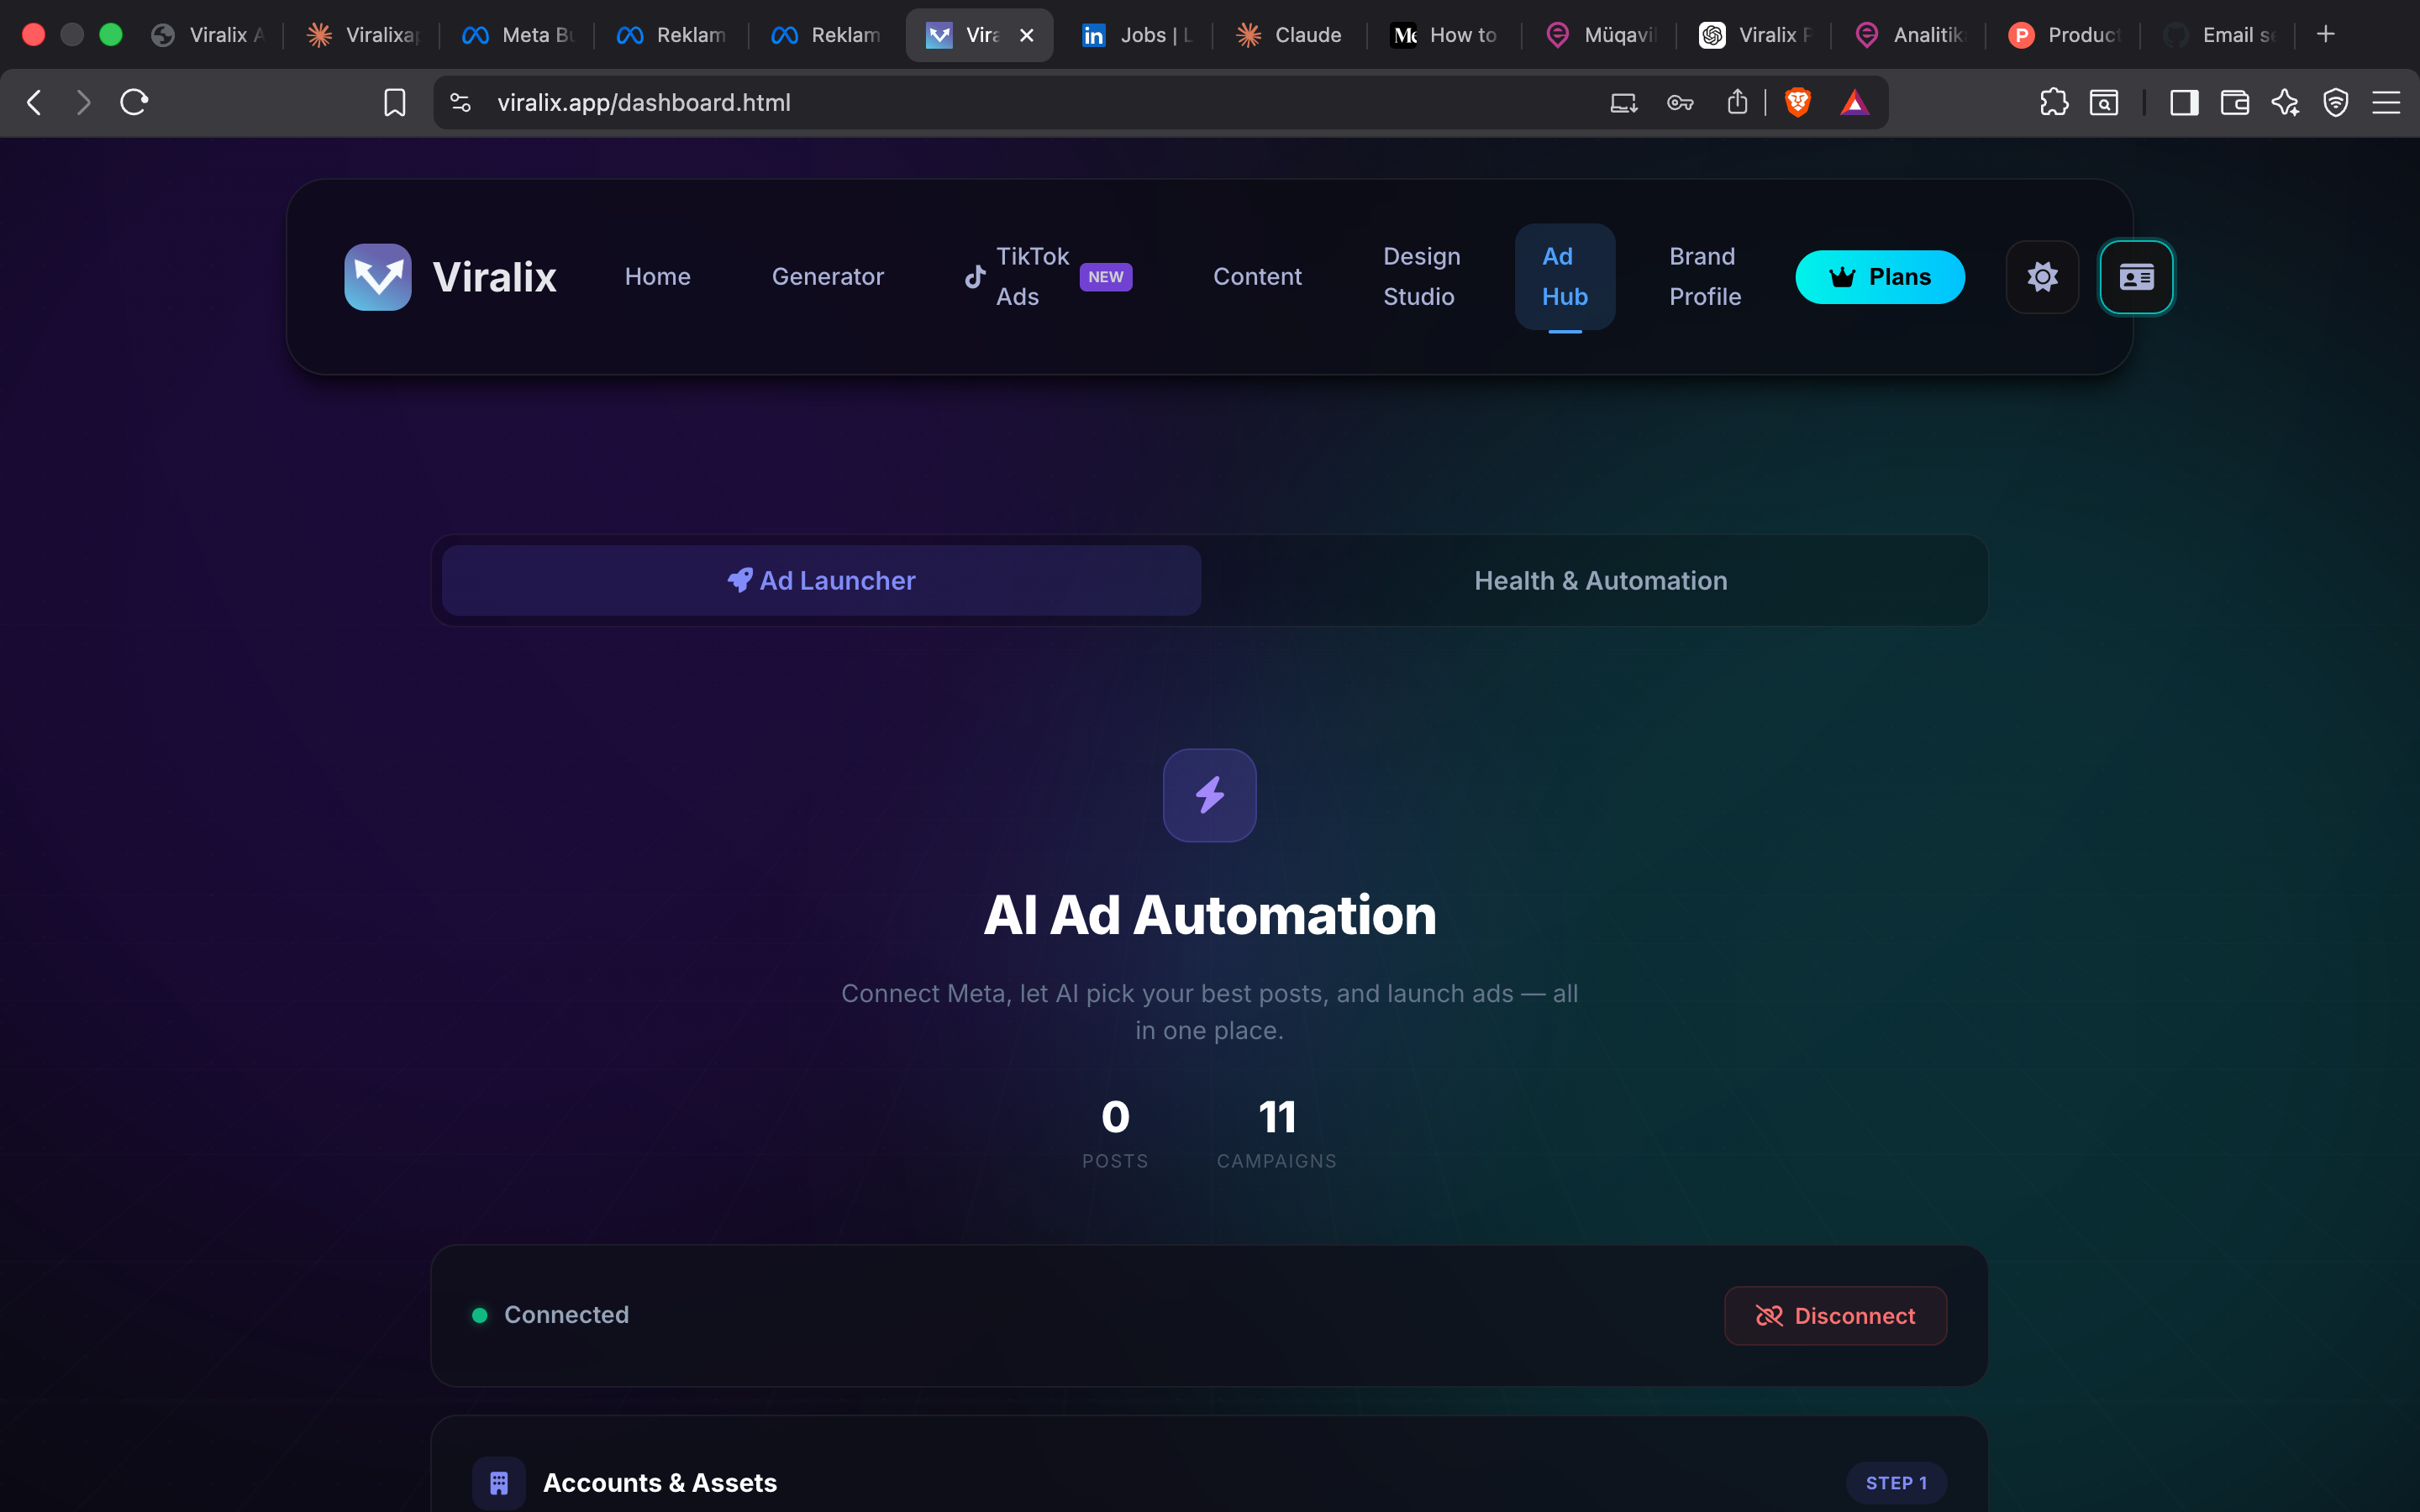Open Design Studio nav item
This screenshot has width=2420, height=1512.
pyautogui.click(x=1421, y=277)
